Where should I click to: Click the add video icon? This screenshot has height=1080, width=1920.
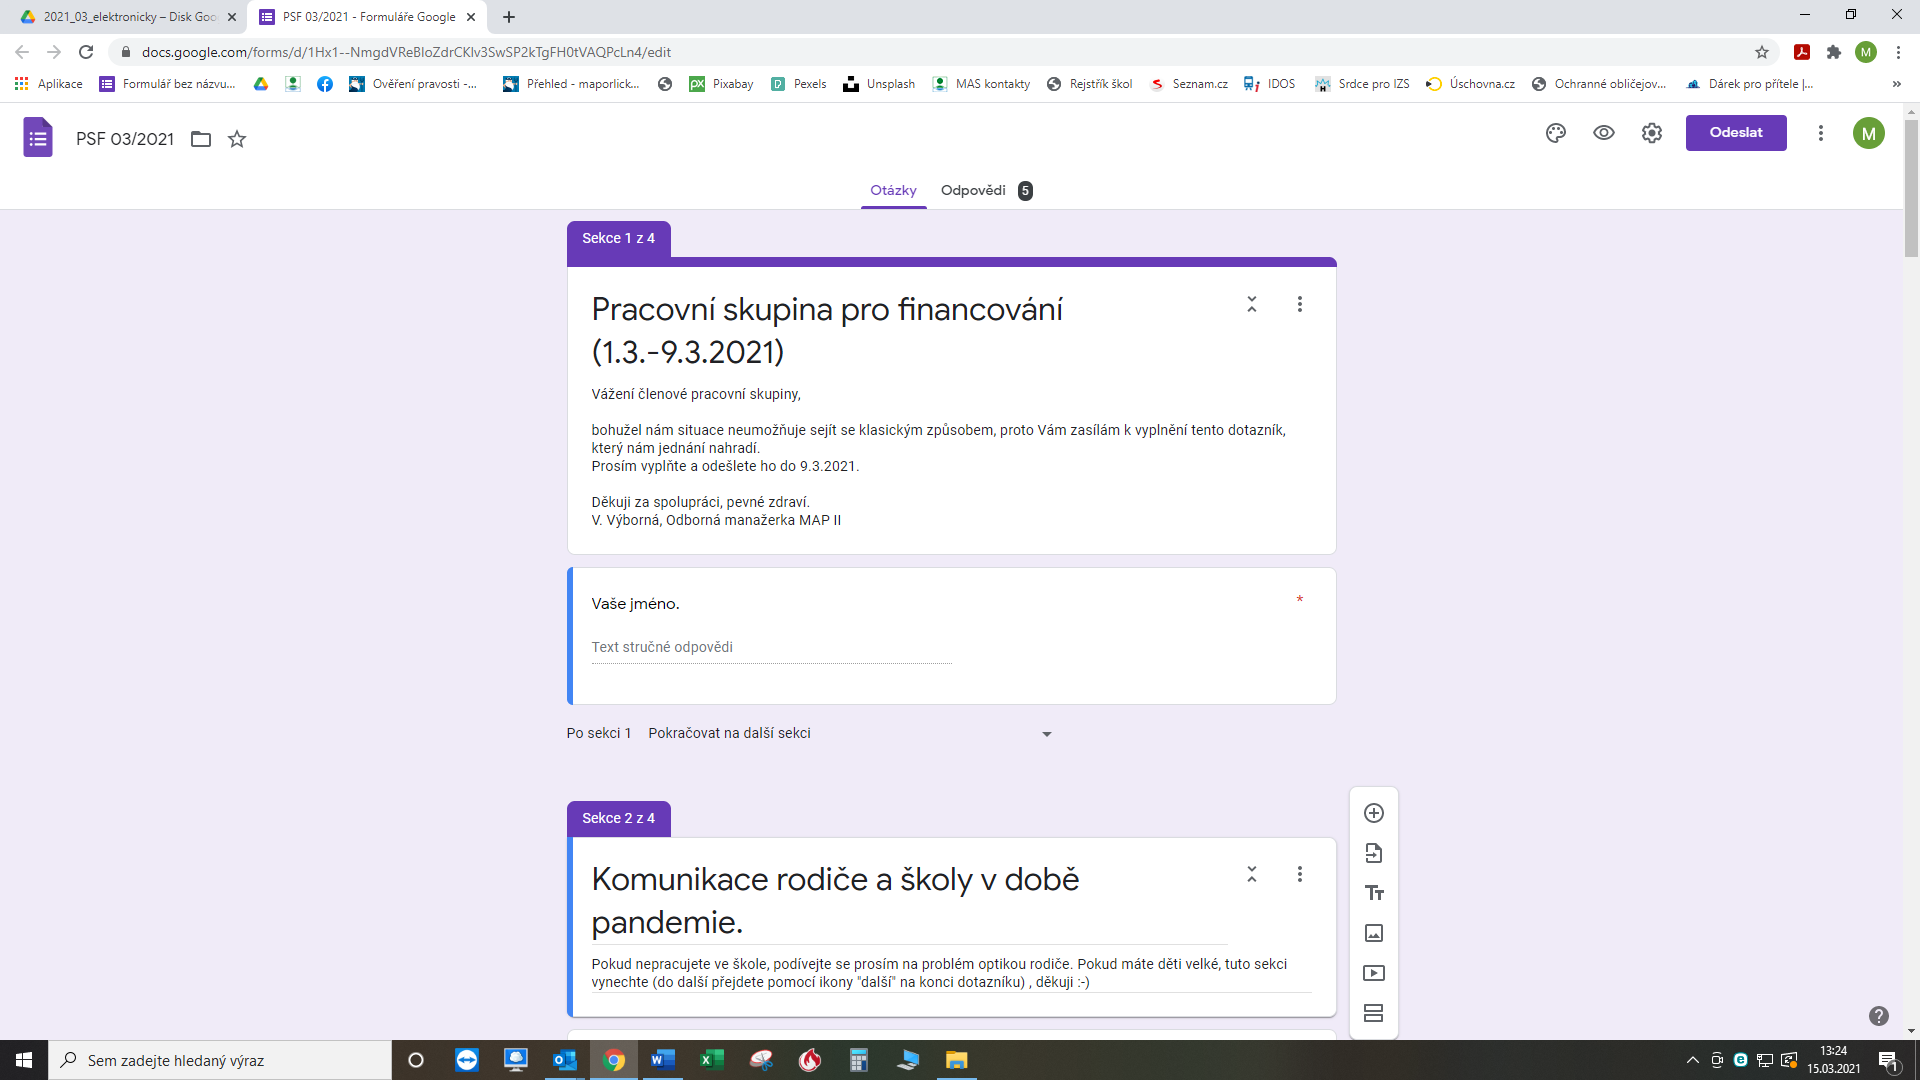(x=1374, y=973)
